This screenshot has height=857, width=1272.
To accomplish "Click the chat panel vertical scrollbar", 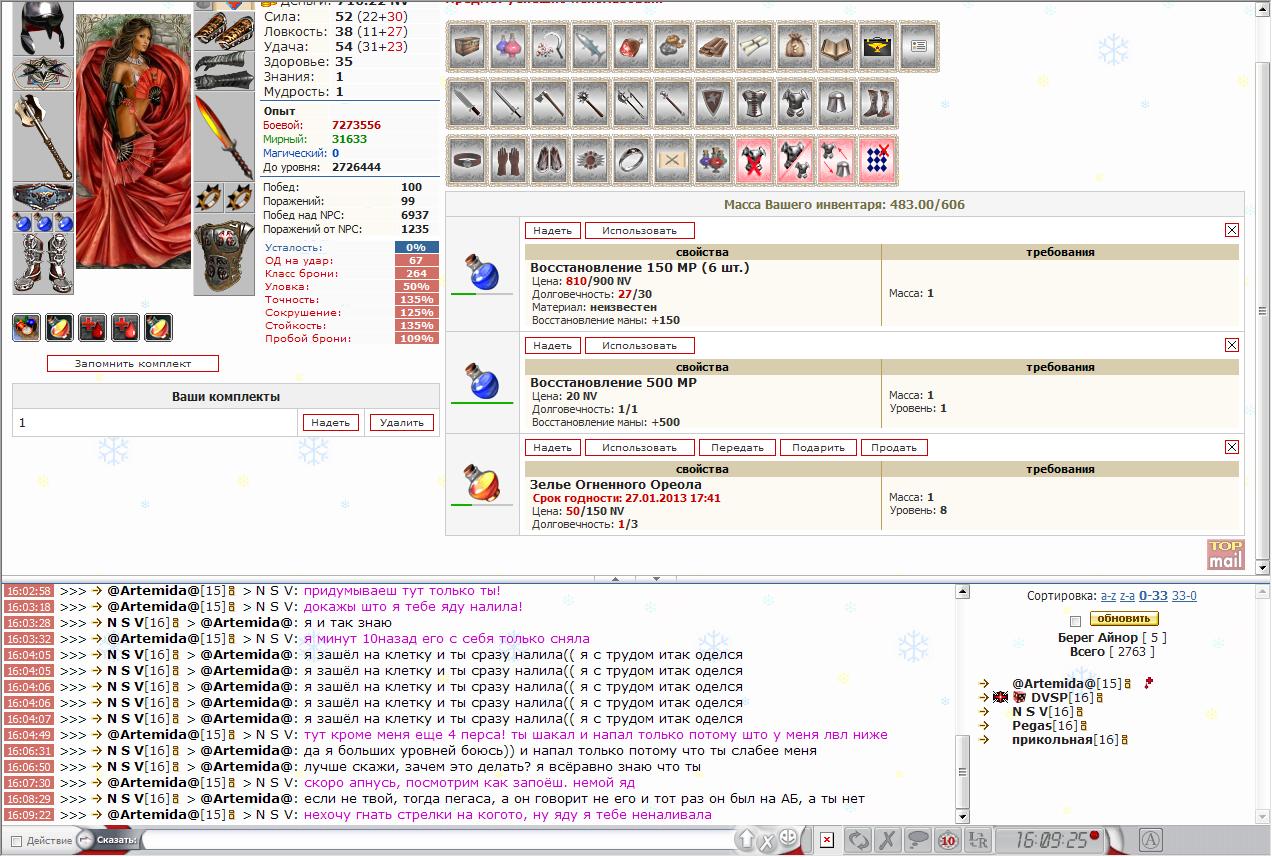I will coord(963,703).
